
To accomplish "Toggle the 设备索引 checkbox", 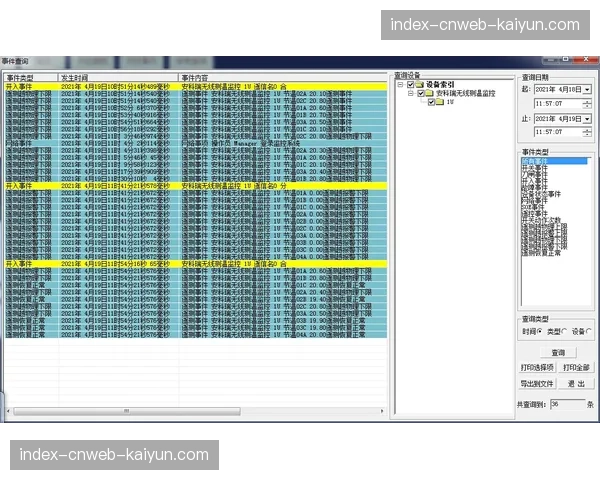I will (x=409, y=86).
